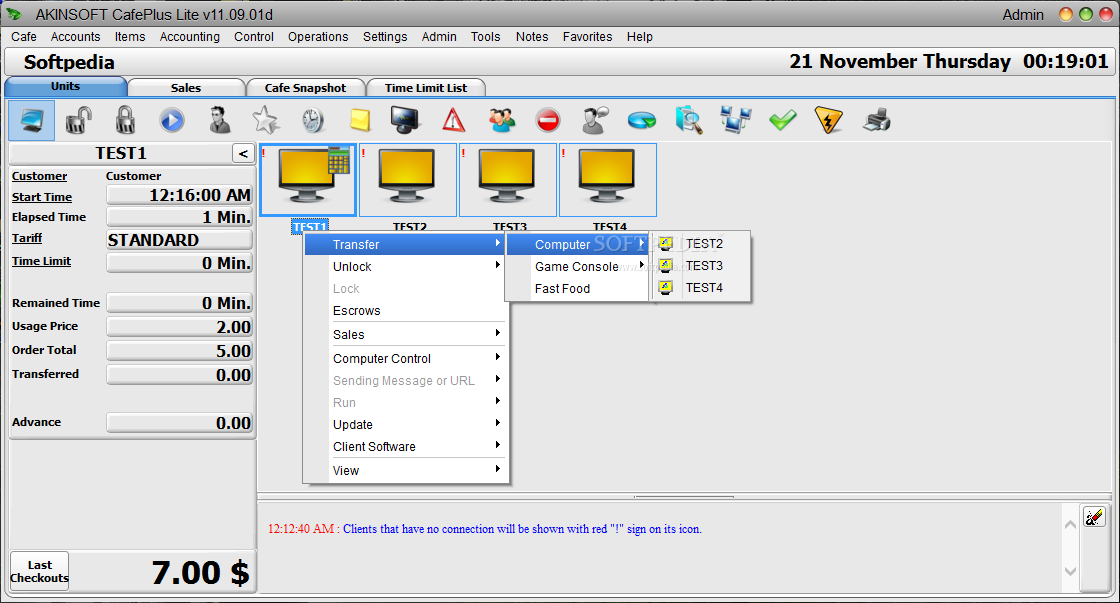Open the Accounts menu
The image size is (1120, 603).
click(75, 36)
